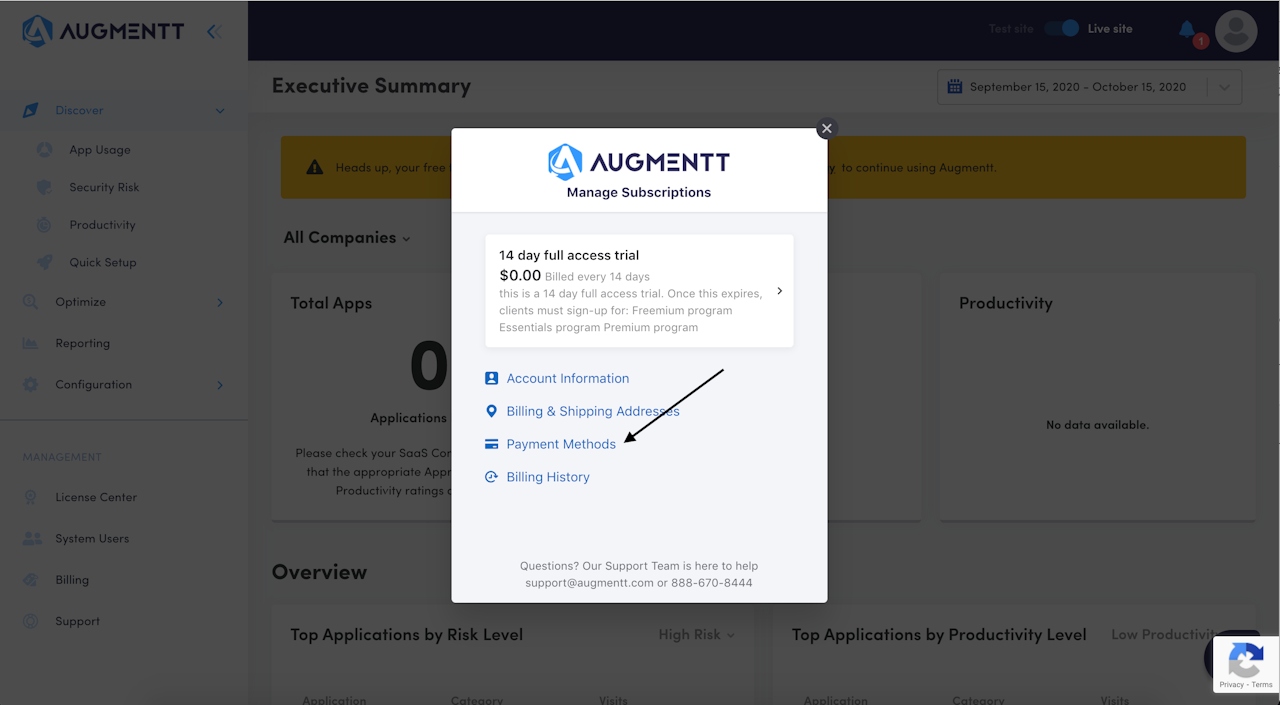Image resolution: width=1280 pixels, height=705 pixels.
Task: Click the Productivity sidebar icon
Action: 44,225
